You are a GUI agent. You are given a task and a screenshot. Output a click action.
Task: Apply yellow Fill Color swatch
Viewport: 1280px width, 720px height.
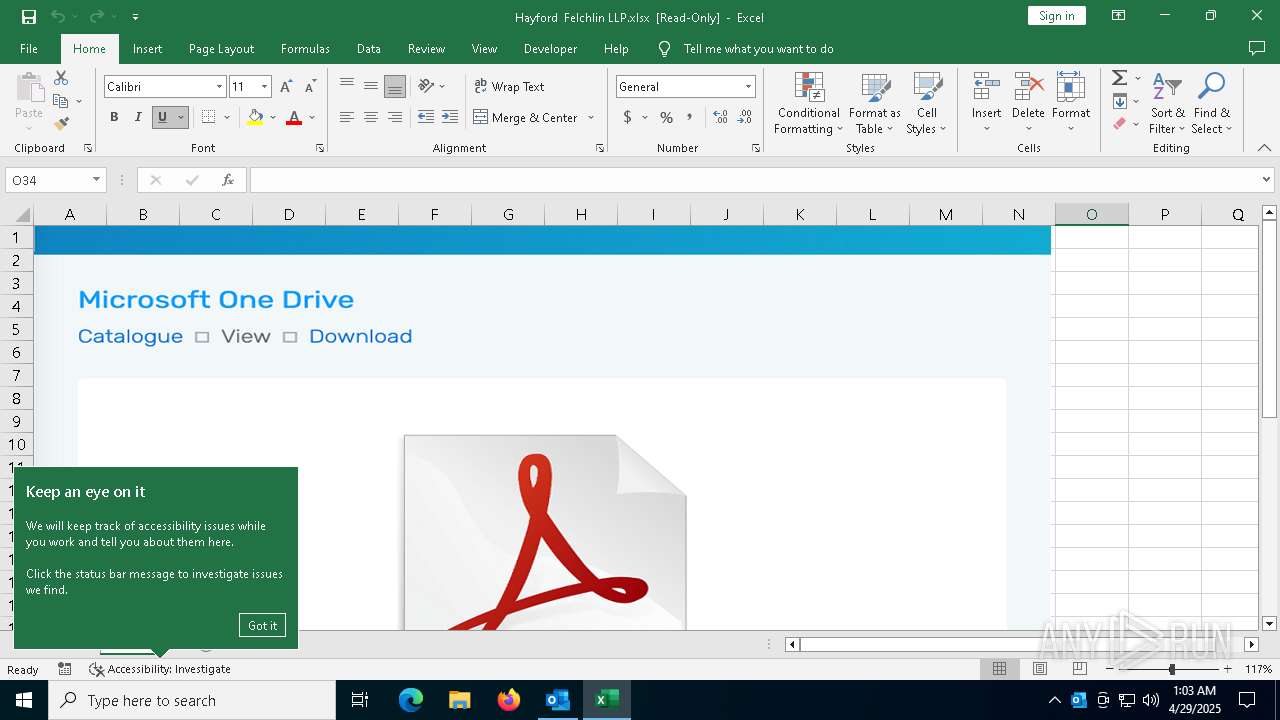click(x=255, y=117)
